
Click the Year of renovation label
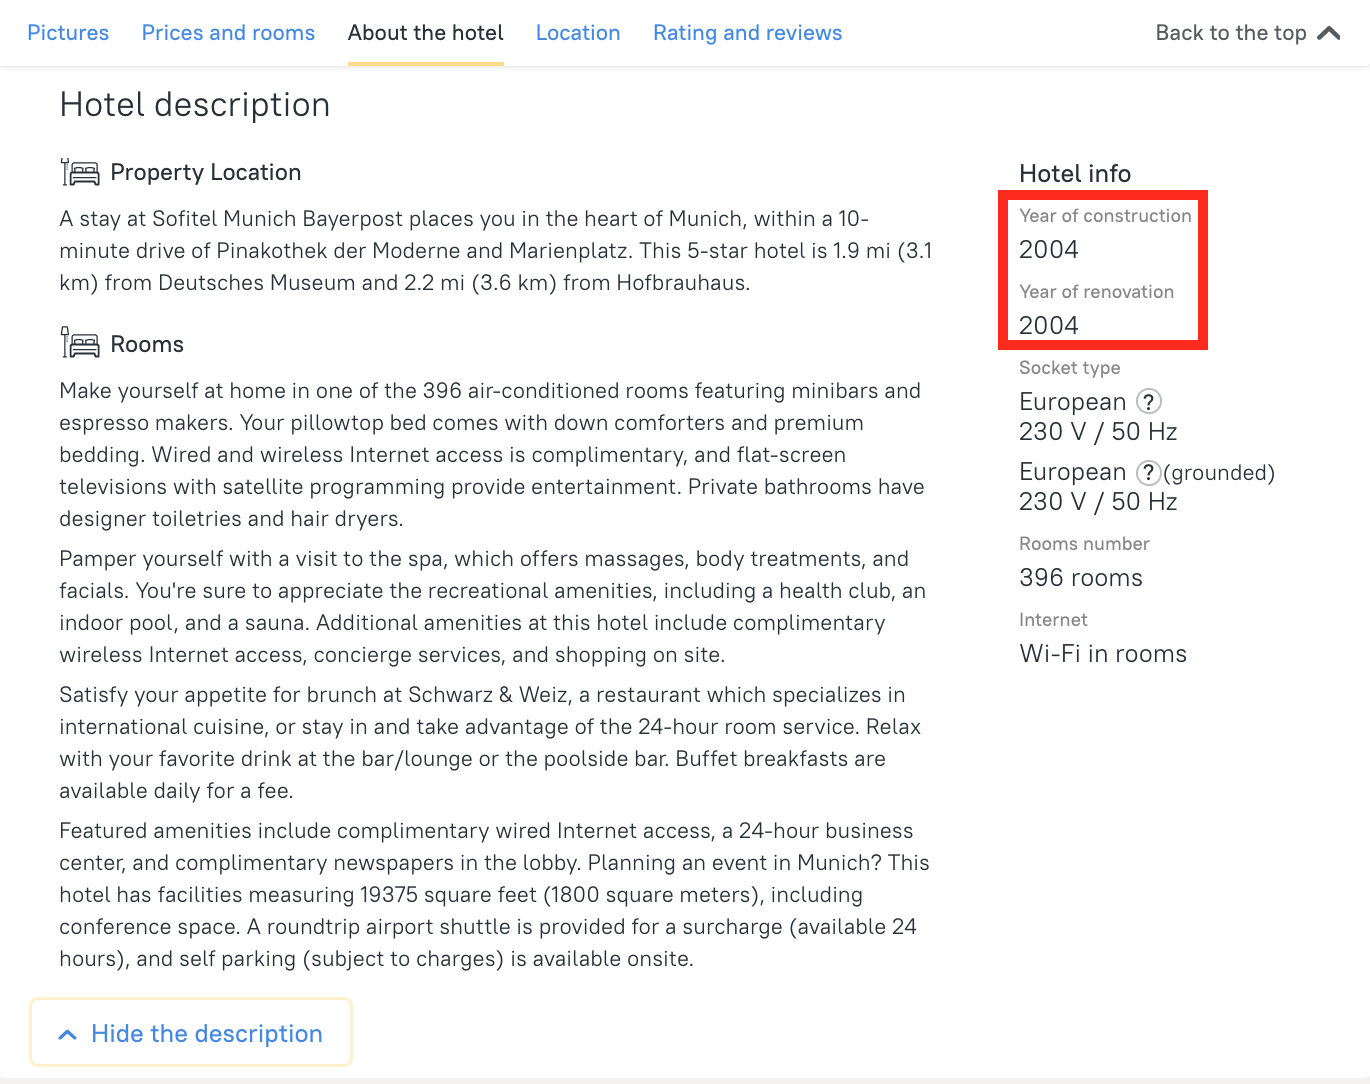point(1096,291)
